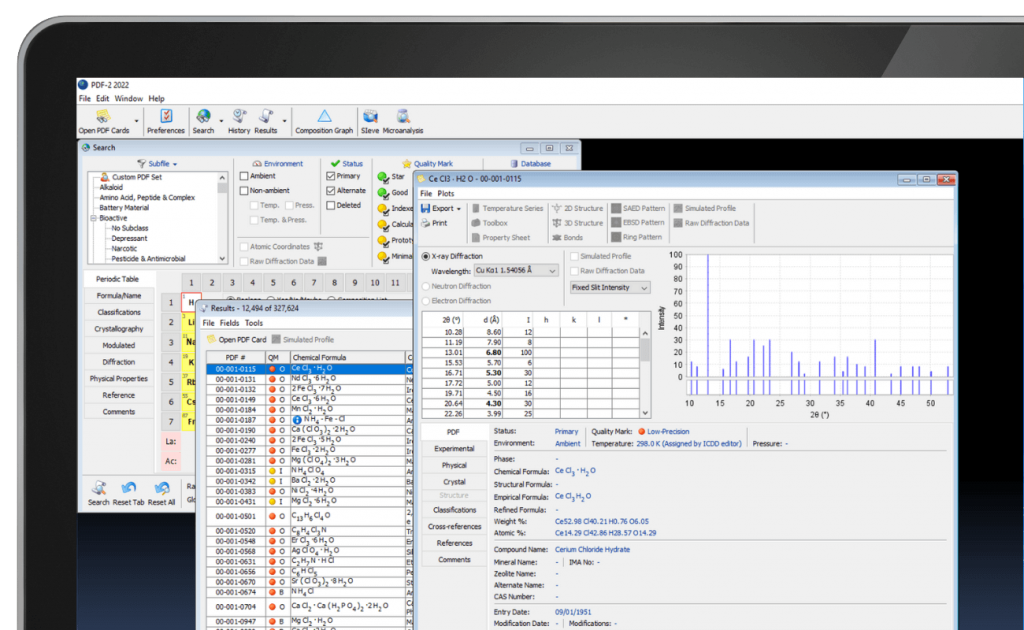Image resolution: width=1024 pixels, height=630 pixels.
Task: Open the Wavelength Cu Ka1 dropdown
Action: (x=516, y=270)
